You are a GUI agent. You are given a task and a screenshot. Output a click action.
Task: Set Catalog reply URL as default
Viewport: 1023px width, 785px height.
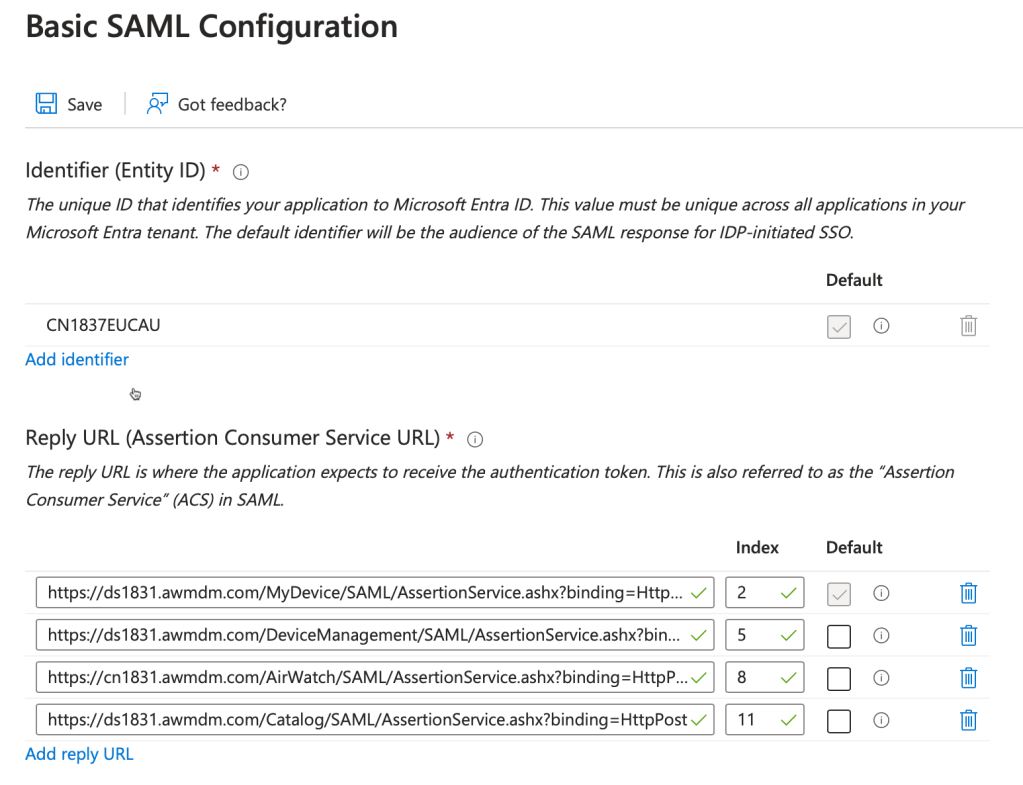(x=839, y=721)
